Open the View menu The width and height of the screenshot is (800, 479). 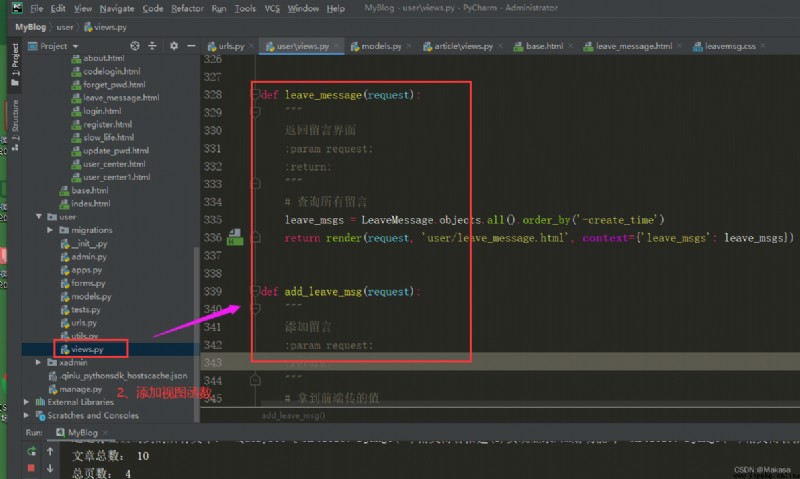(83, 8)
